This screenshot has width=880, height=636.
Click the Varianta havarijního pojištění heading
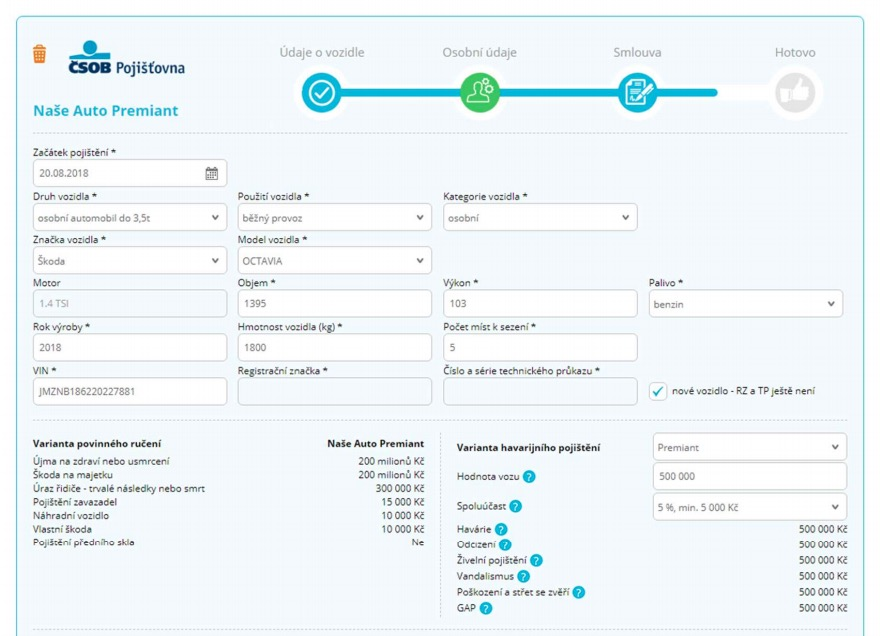point(528,447)
